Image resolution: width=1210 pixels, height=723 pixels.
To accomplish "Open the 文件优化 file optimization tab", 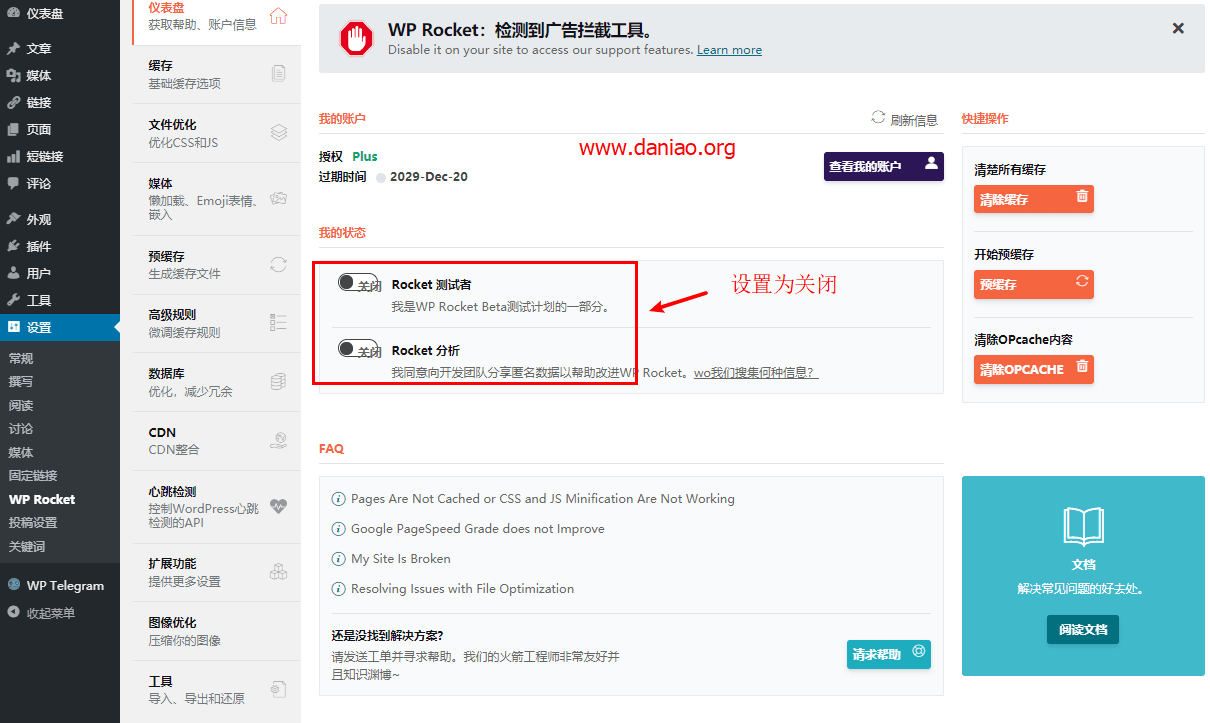I will (x=216, y=133).
